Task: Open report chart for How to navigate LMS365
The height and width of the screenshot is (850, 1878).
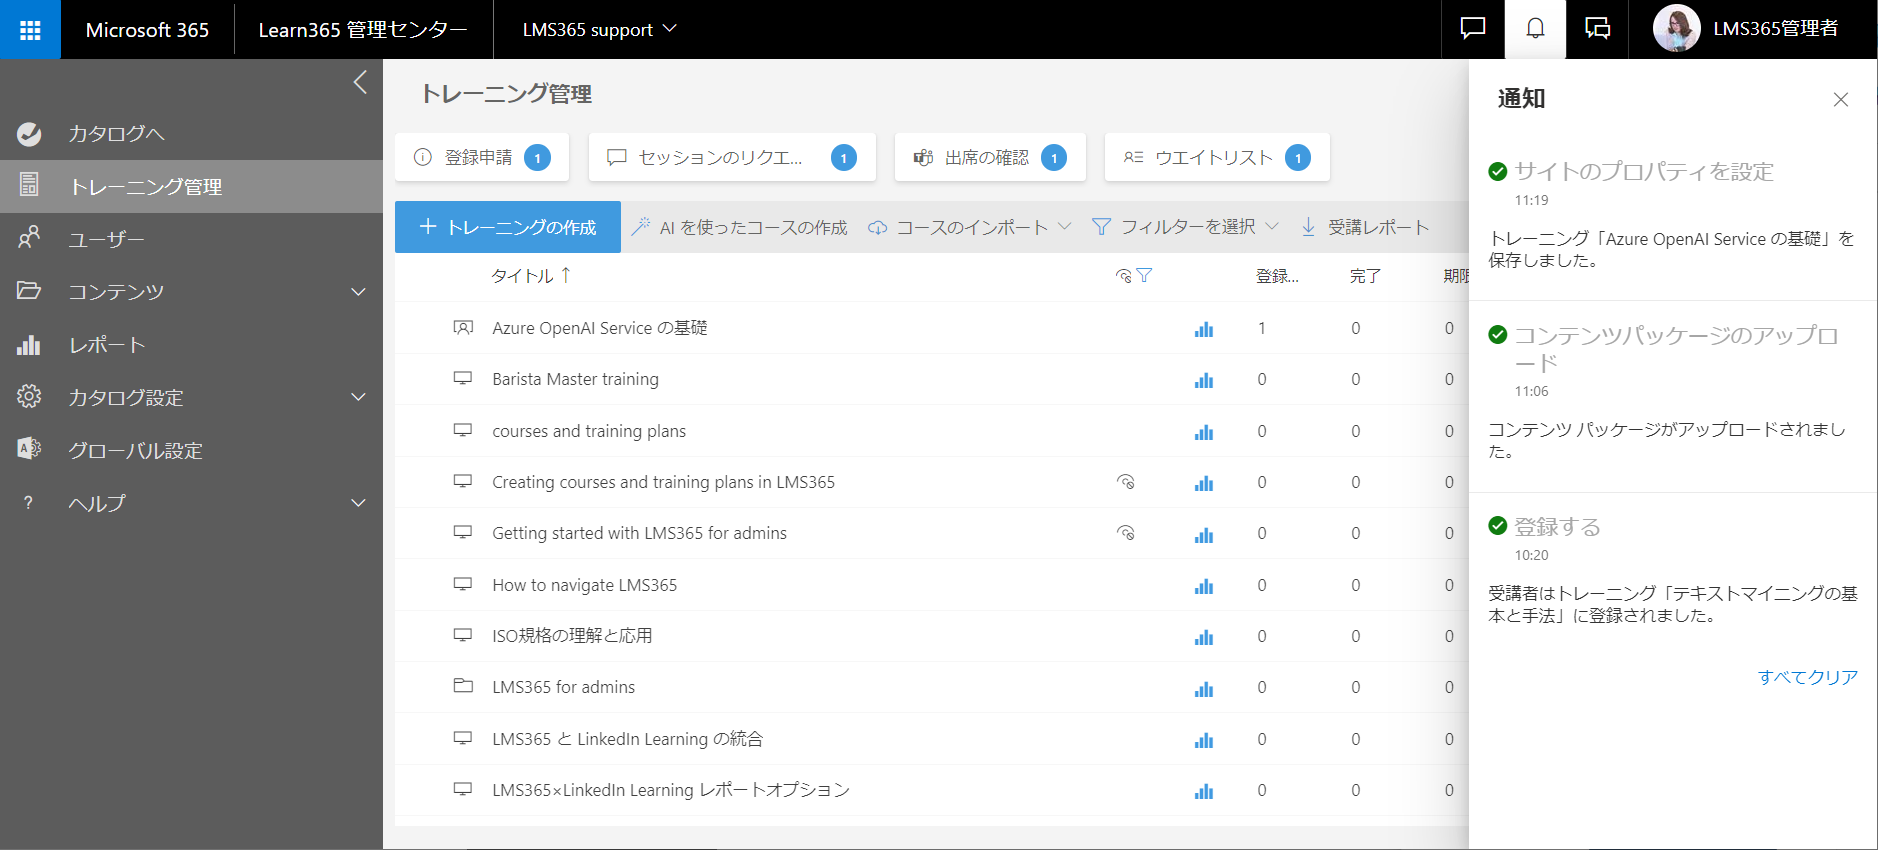Action: (1204, 586)
